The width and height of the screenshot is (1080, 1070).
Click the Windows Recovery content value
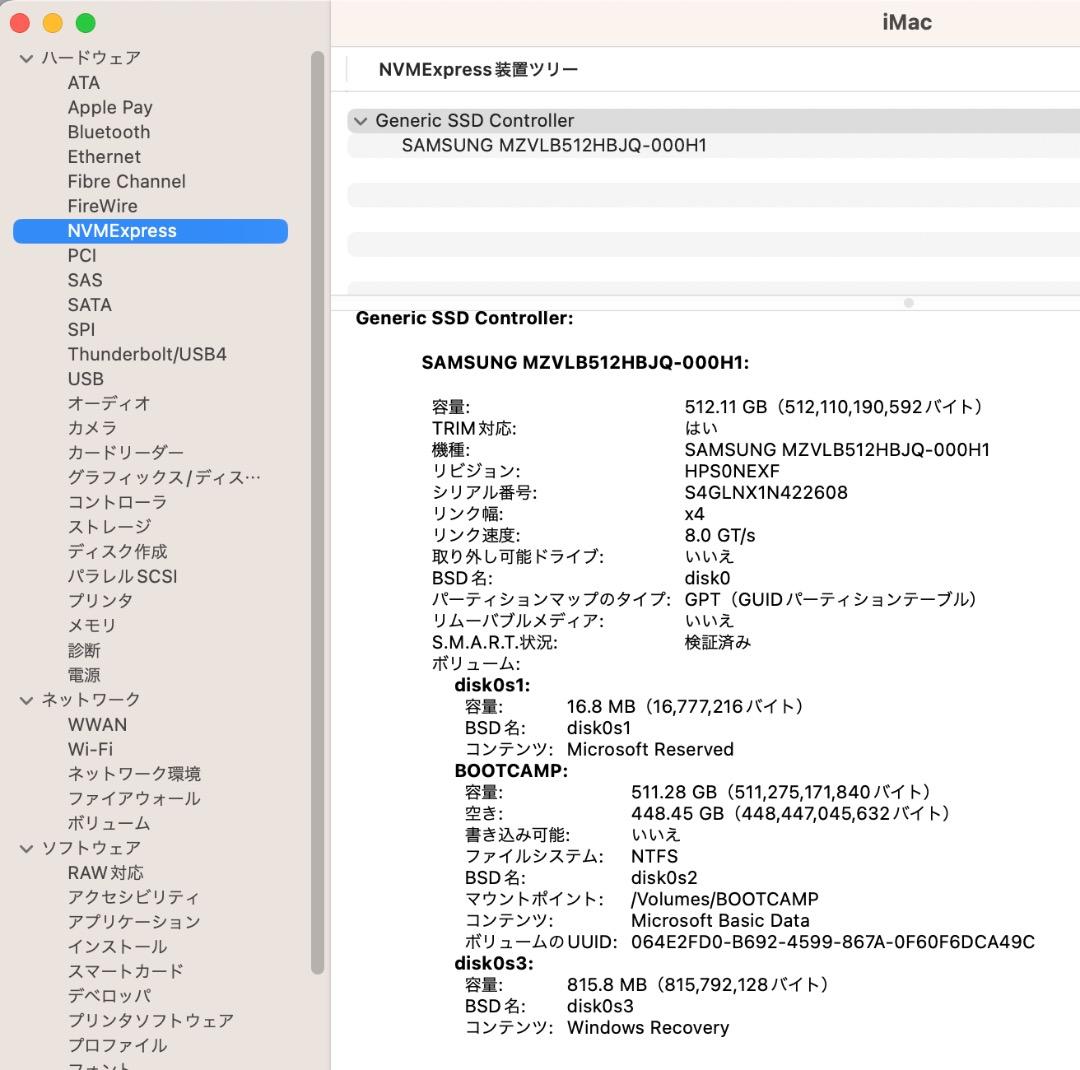tap(647, 1028)
